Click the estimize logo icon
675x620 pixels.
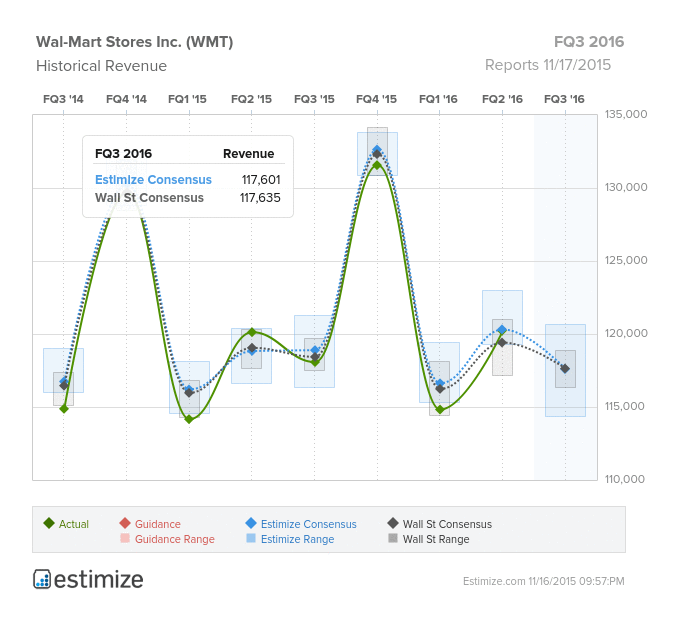pyautogui.click(x=42, y=579)
